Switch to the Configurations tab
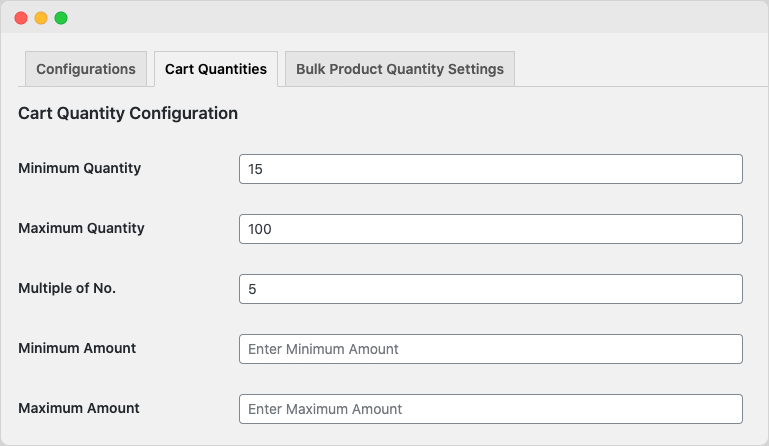This screenshot has width=769, height=446. pyautogui.click(x=86, y=69)
